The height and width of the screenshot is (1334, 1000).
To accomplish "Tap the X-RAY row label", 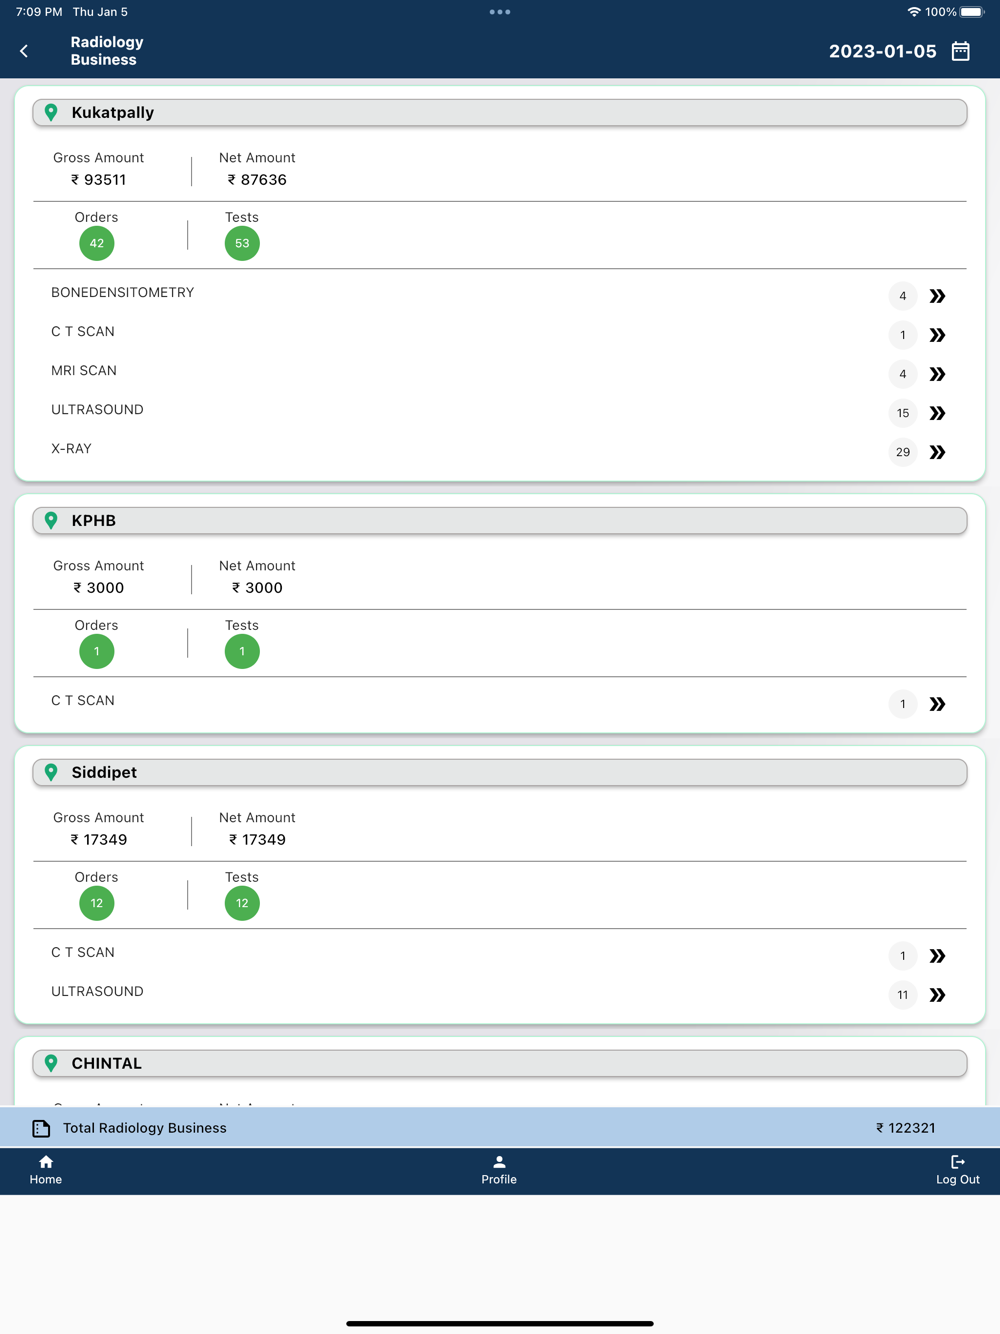I will [71, 449].
